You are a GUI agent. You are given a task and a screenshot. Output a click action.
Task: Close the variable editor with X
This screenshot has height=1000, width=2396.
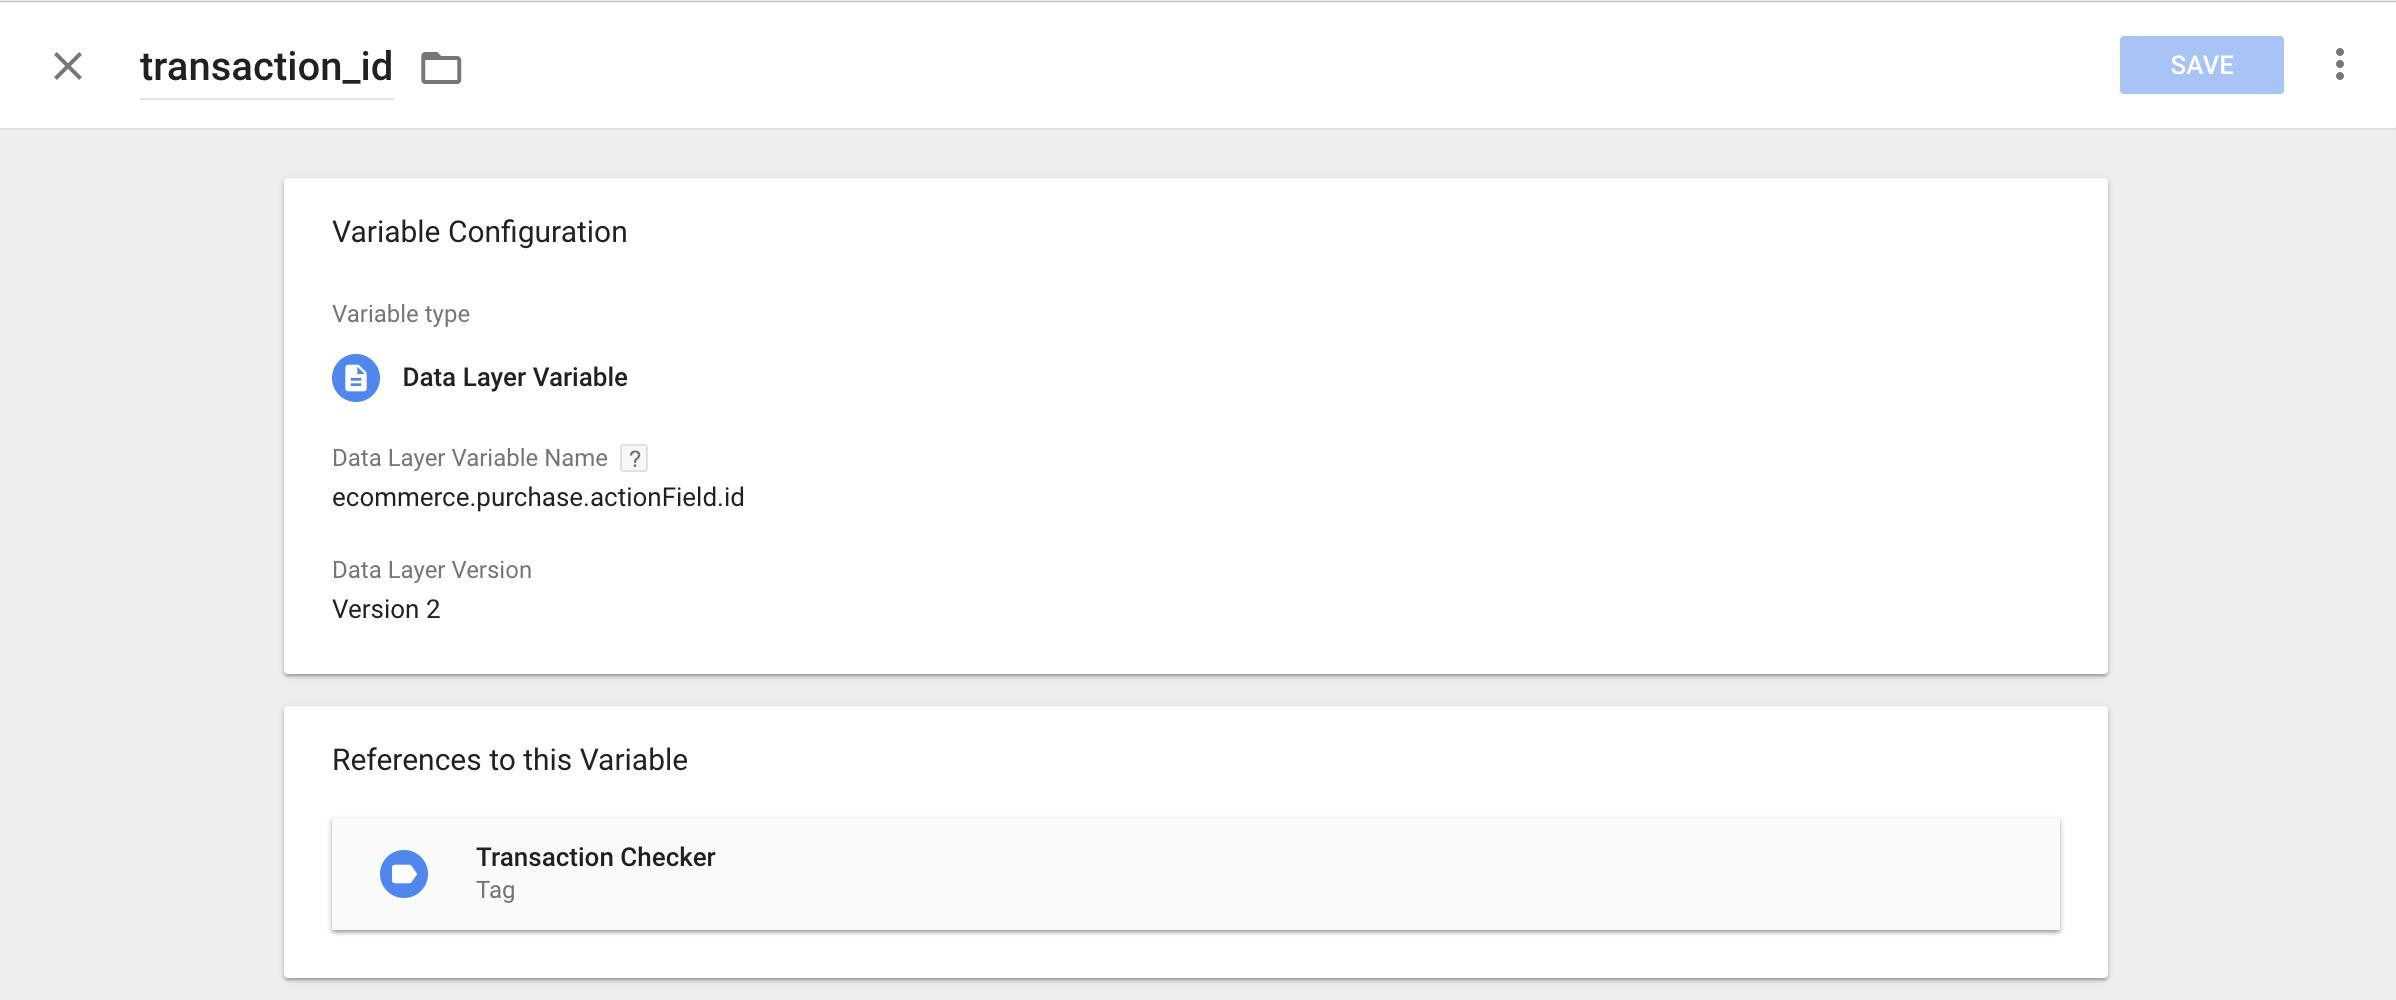point(68,66)
